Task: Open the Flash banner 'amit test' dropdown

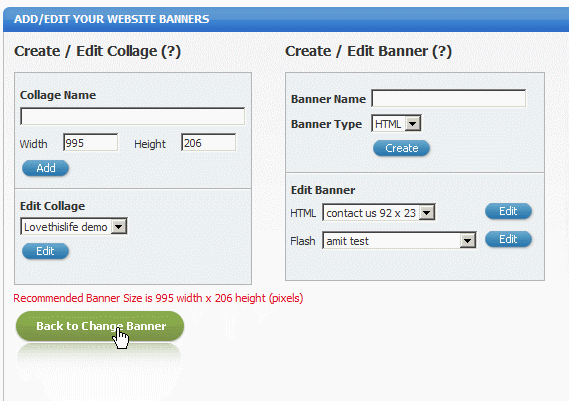Action: click(x=399, y=241)
